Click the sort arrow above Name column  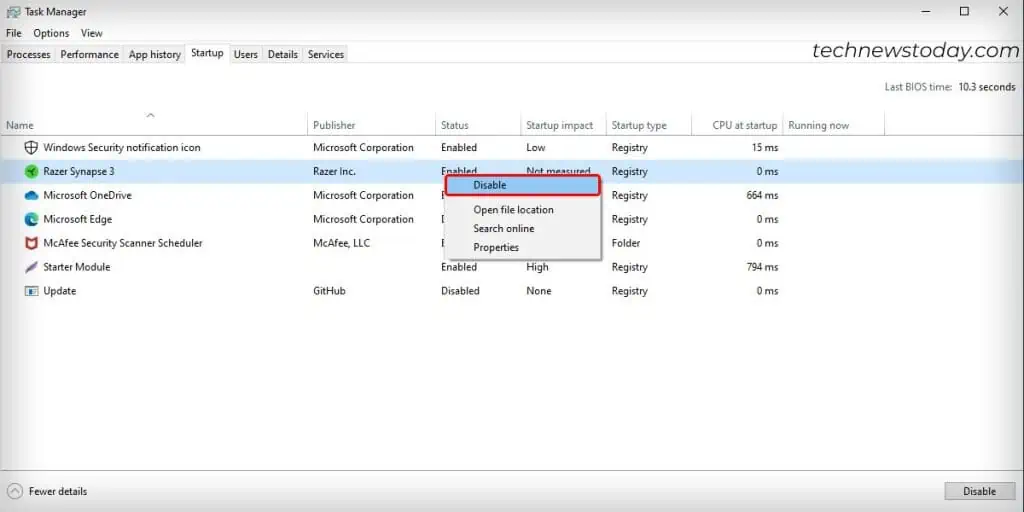(150, 115)
